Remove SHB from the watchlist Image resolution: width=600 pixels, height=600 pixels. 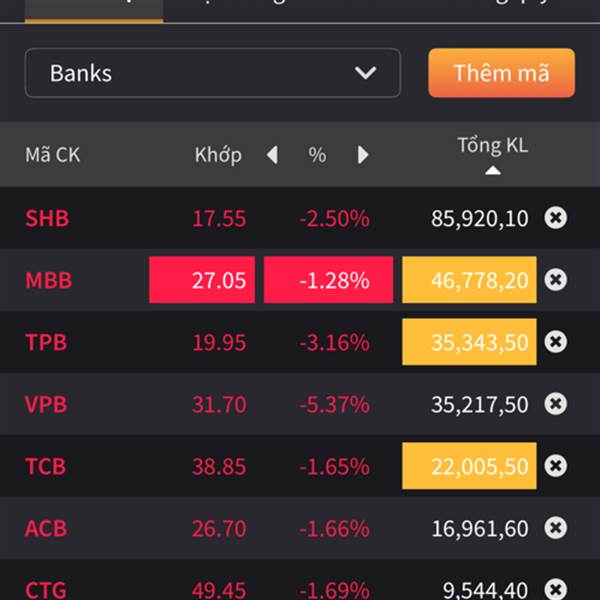tap(556, 218)
